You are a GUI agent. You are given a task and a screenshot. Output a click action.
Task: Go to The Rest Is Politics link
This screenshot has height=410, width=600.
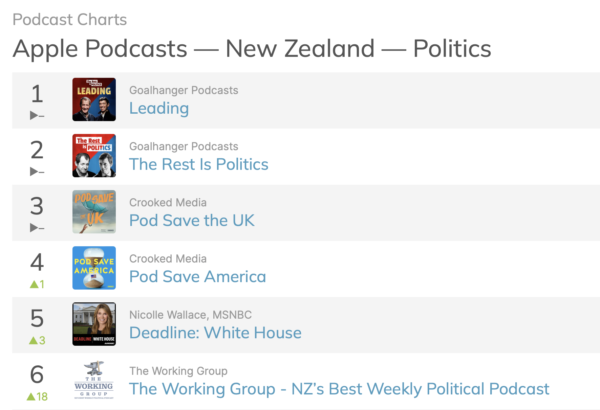click(199, 164)
